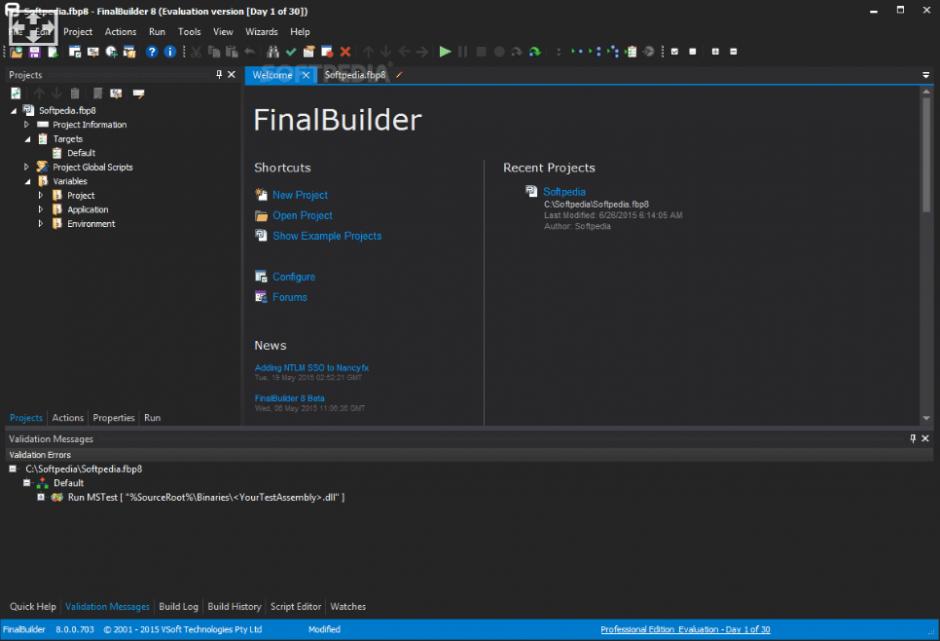
Task: Select the Default target tree item
Action: [x=81, y=153]
